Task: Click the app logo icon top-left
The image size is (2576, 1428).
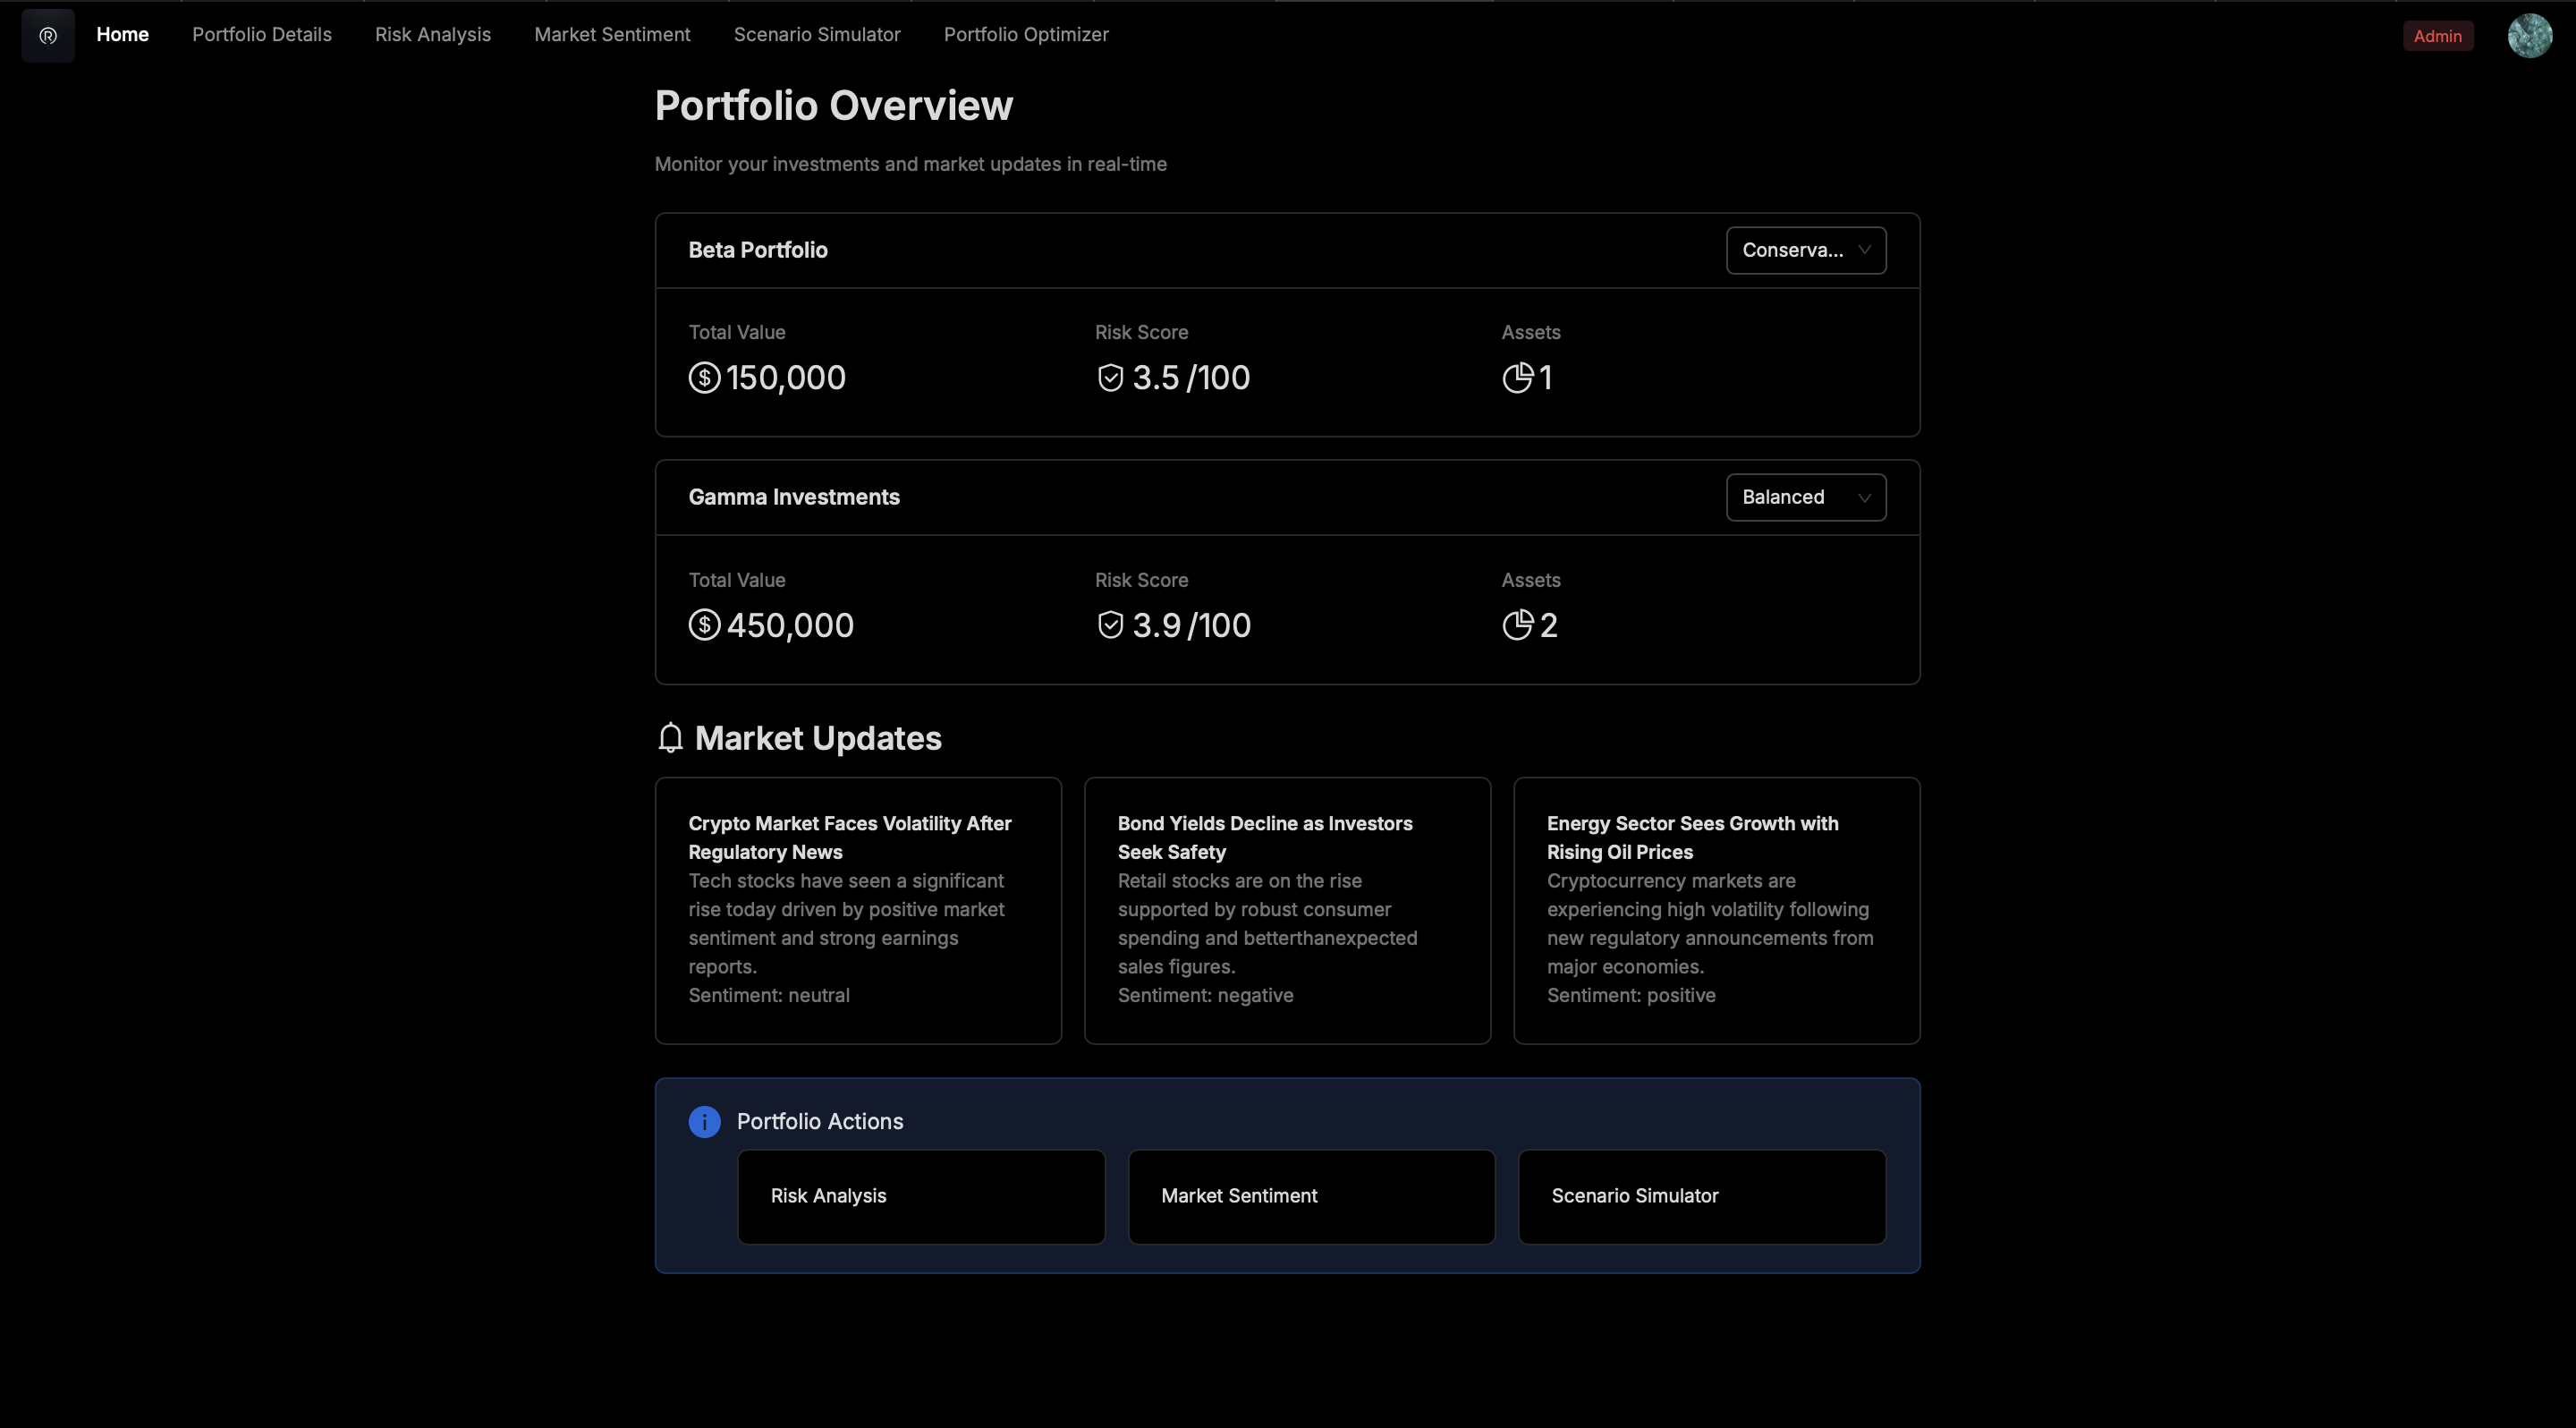Action: [x=48, y=36]
